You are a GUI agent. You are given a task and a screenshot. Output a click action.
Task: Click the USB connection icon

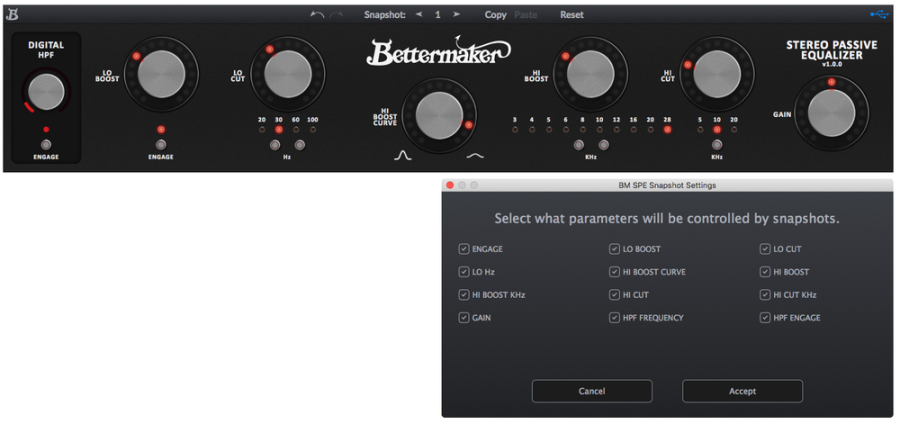[879, 14]
